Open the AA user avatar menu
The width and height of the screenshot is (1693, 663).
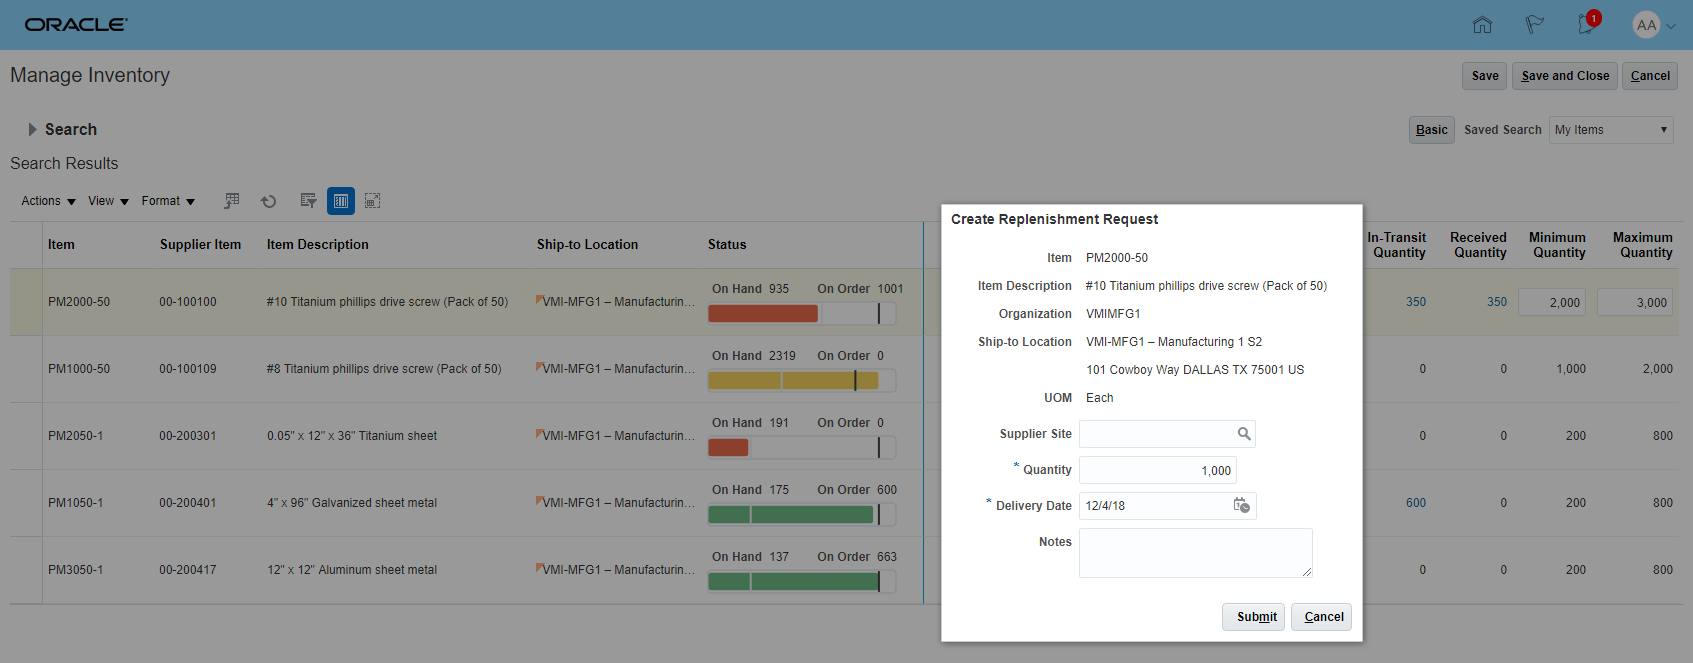tap(1646, 25)
